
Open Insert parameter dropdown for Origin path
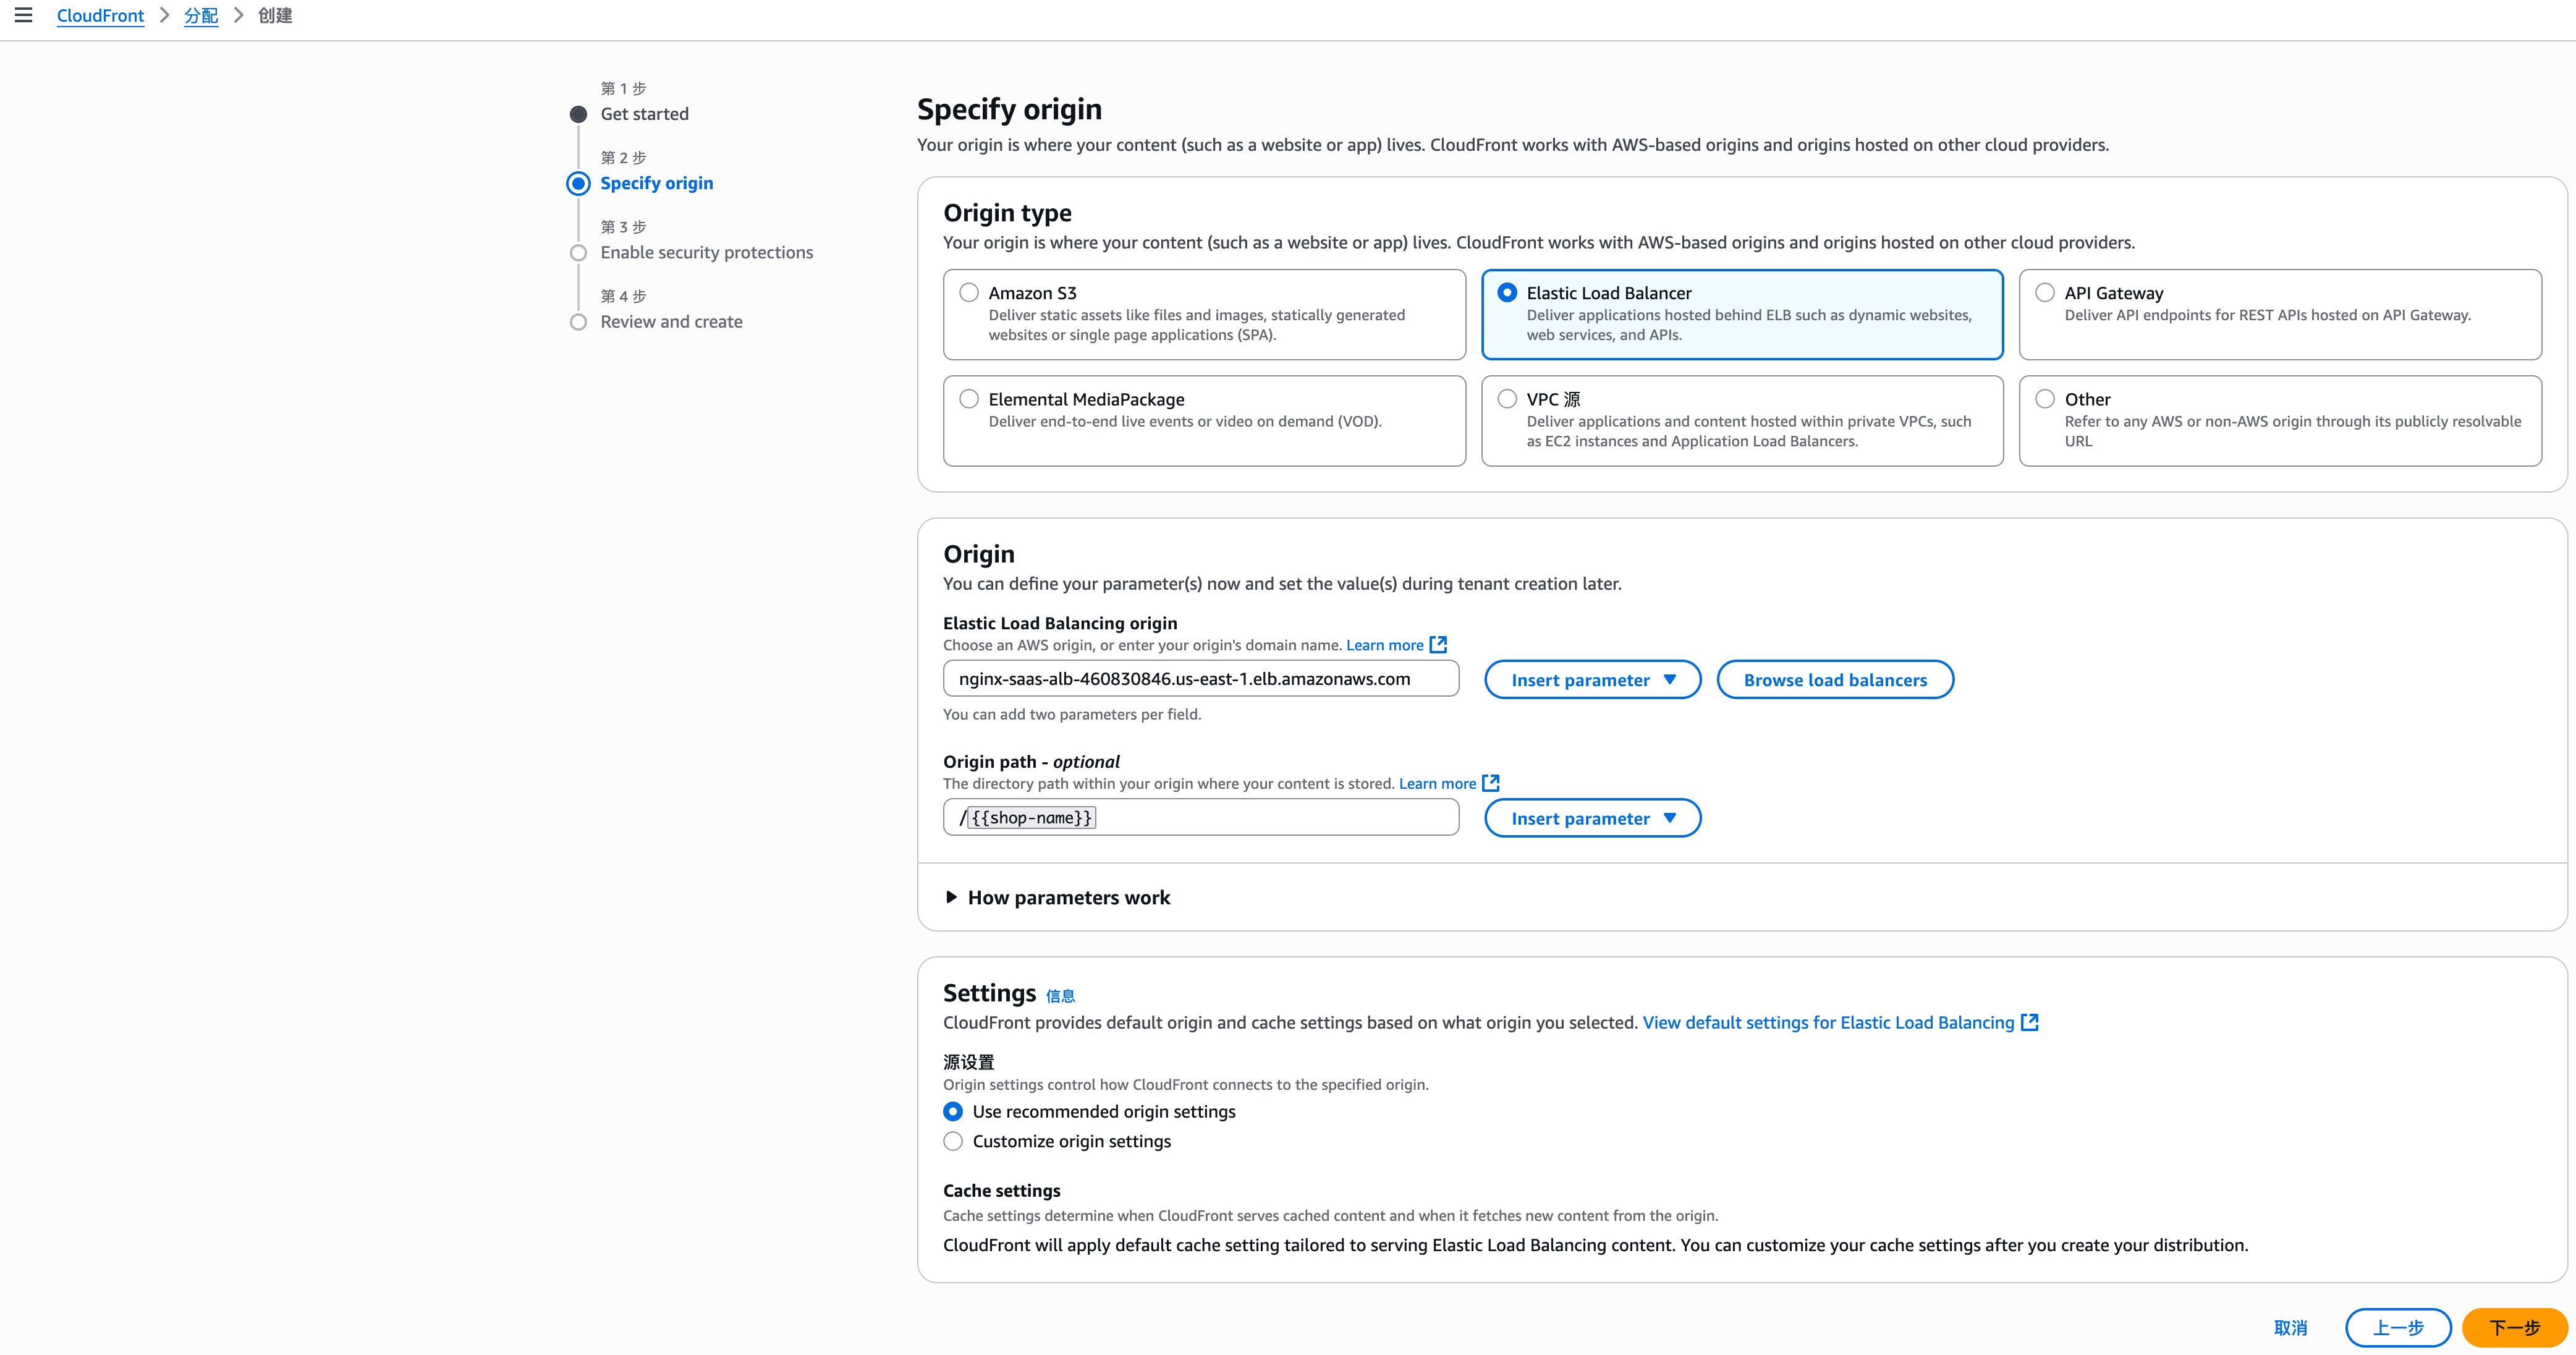tap(1592, 818)
